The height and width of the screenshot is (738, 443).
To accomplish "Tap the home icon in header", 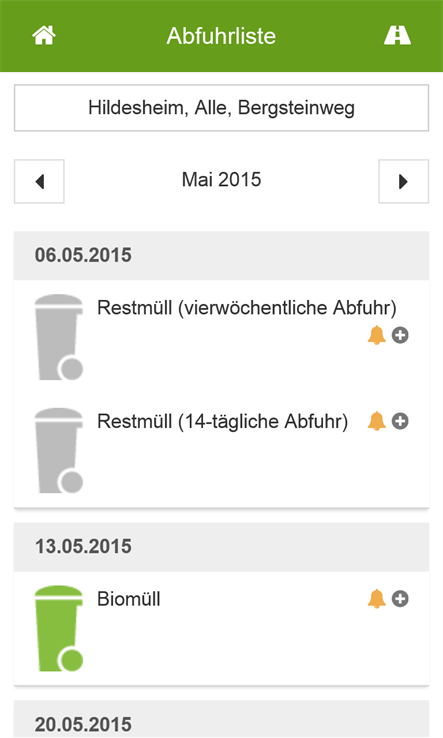I will coord(44,36).
